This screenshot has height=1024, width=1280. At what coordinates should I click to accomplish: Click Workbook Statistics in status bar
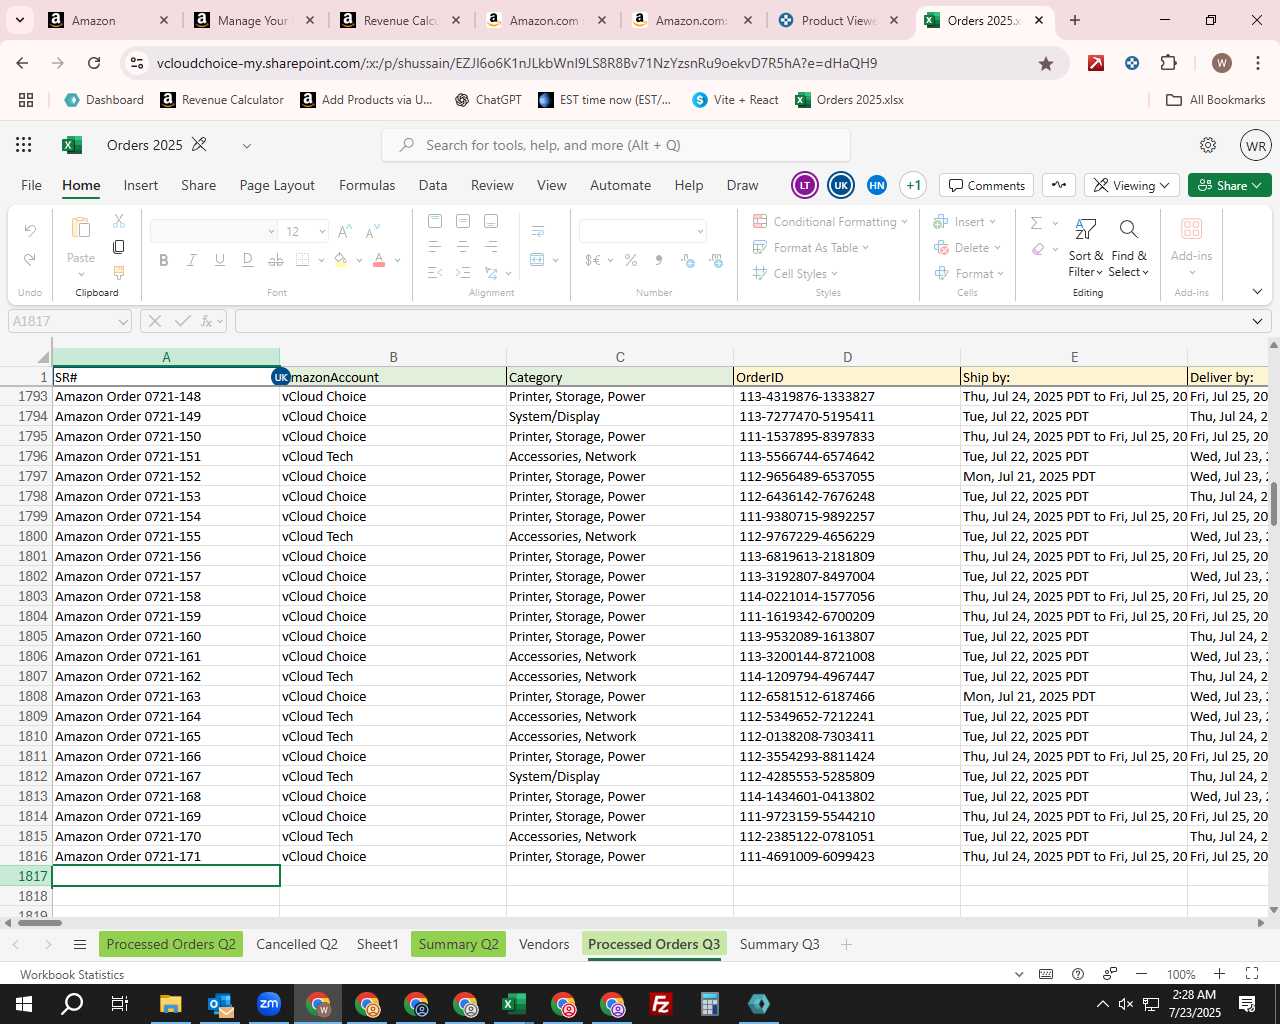pyautogui.click(x=72, y=974)
